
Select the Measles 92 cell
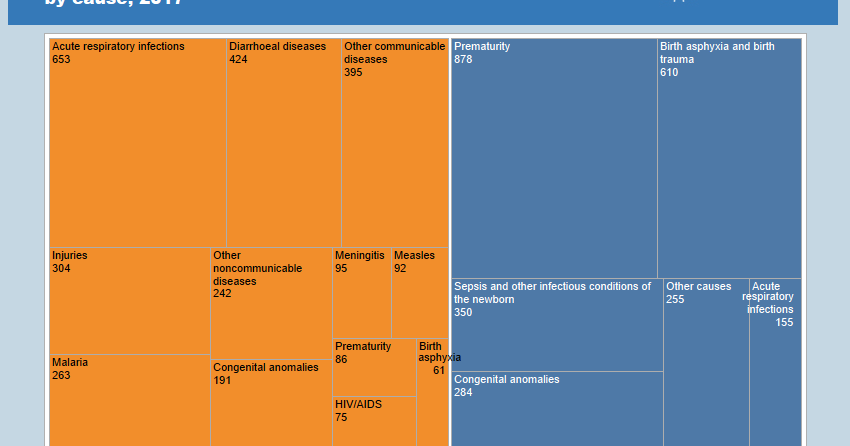[x=420, y=293]
